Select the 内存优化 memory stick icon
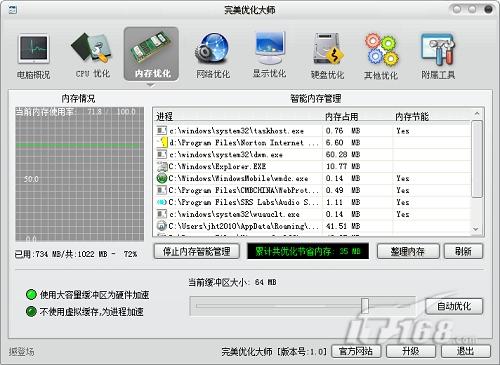 151,47
